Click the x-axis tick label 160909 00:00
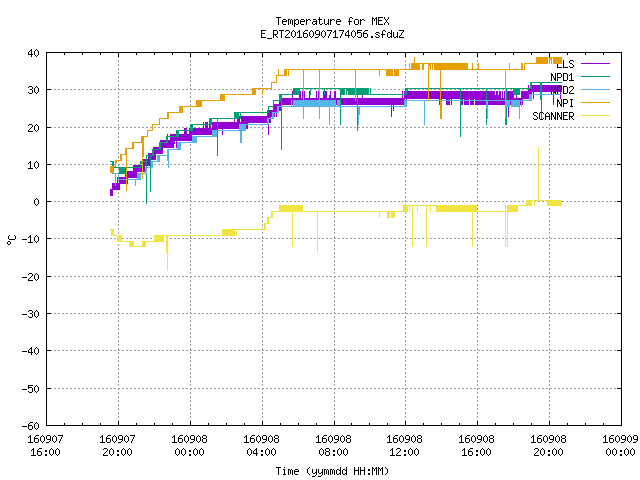The width and height of the screenshot is (640, 480). coord(620,446)
